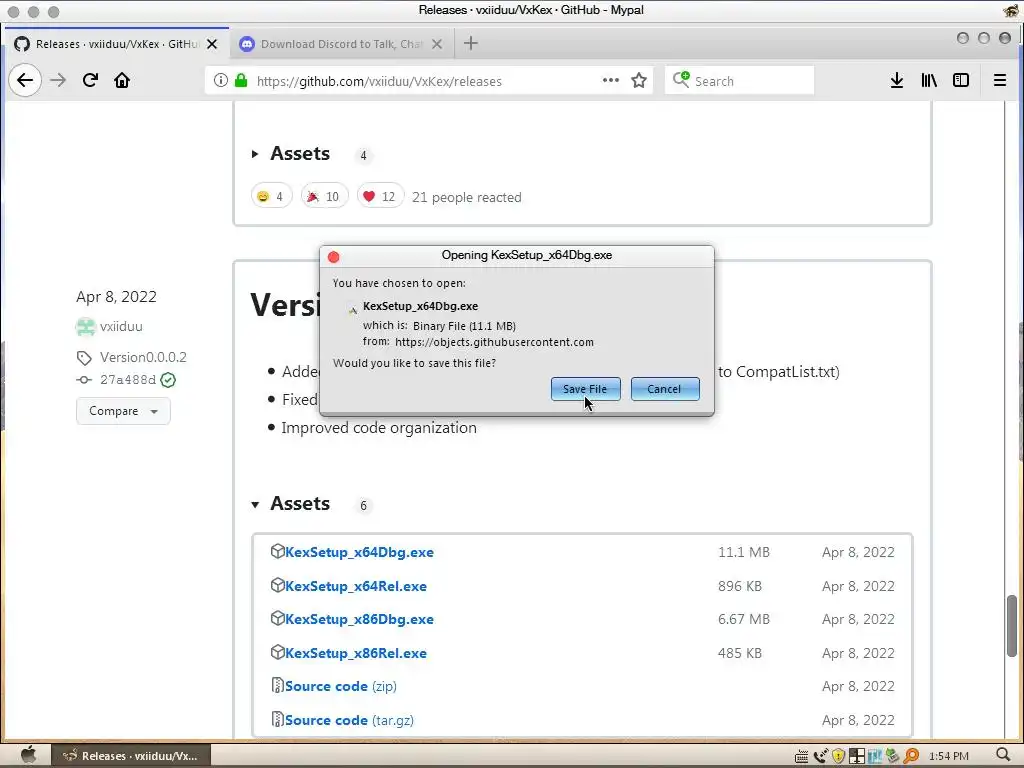The width and height of the screenshot is (1024, 768).
Task: Click the address bar URL field
Action: tap(426, 81)
